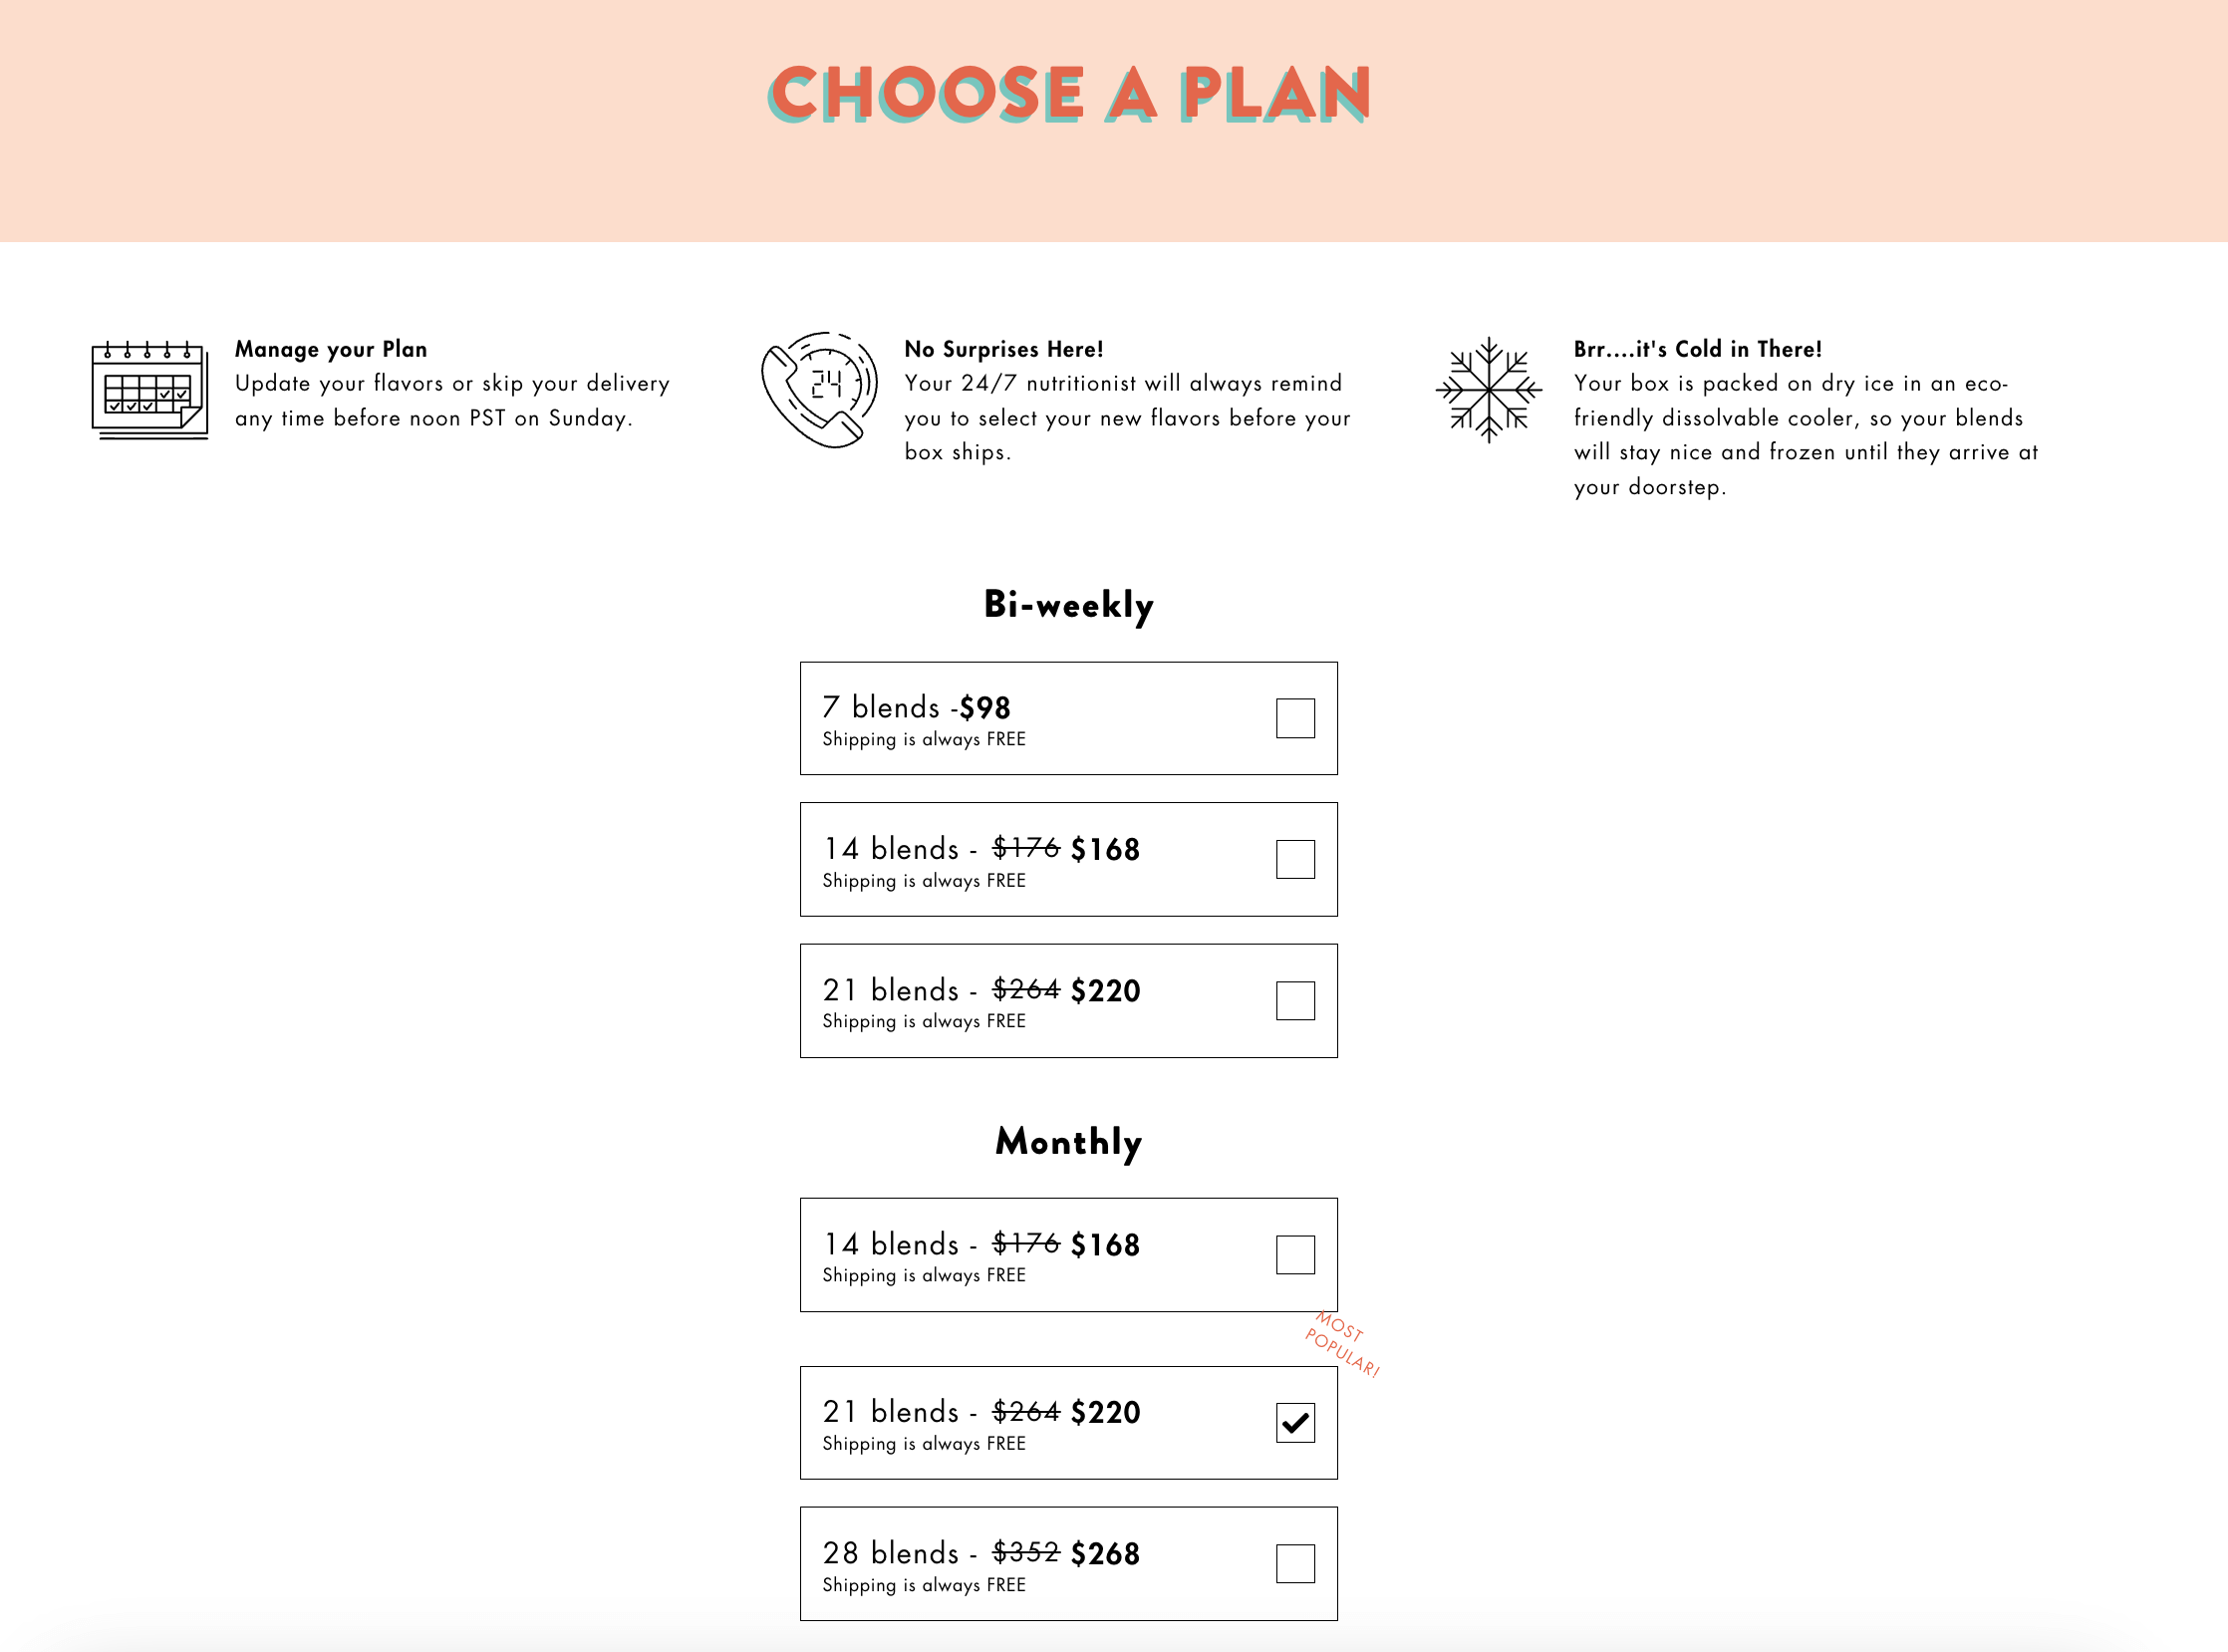The width and height of the screenshot is (2228, 1652).
Task: Click the Monthly section heading
Action: [1069, 1142]
